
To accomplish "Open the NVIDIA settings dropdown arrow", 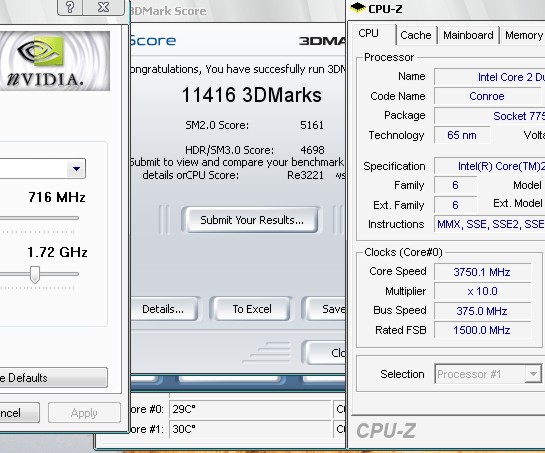I will click(76, 169).
